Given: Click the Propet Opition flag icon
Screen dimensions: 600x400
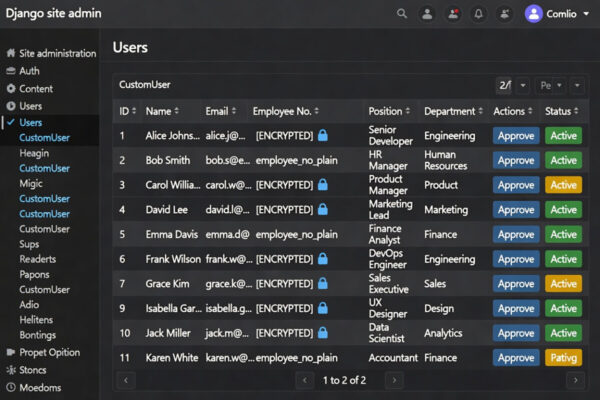Looking at the screenshot, I should tap(11, 352).
